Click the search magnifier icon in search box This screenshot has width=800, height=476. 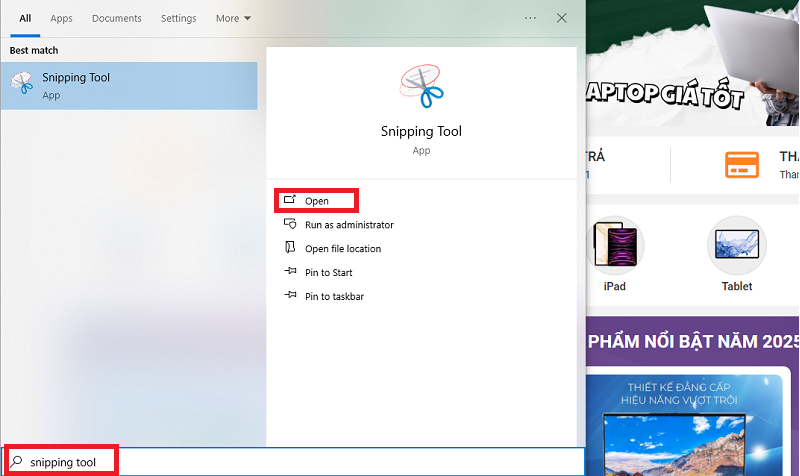coord(17,462)
